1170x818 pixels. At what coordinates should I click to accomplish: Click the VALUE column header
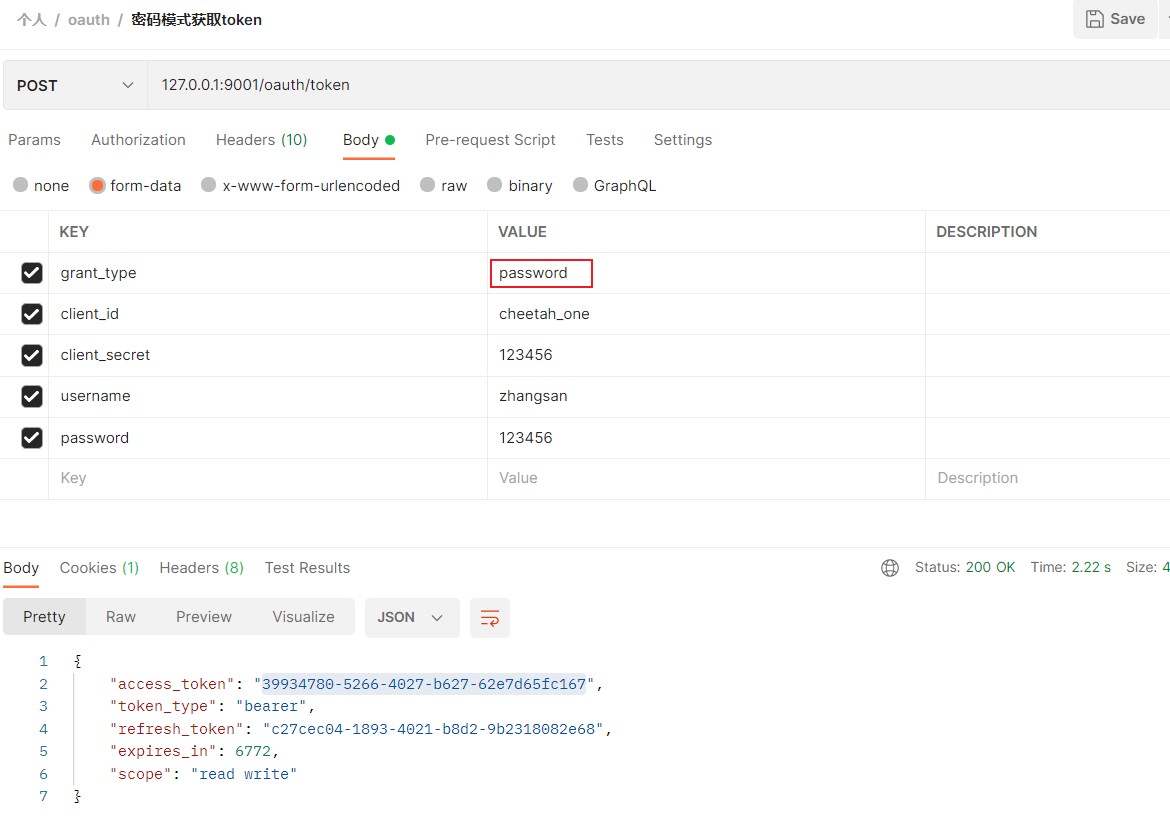coord(522,232)
